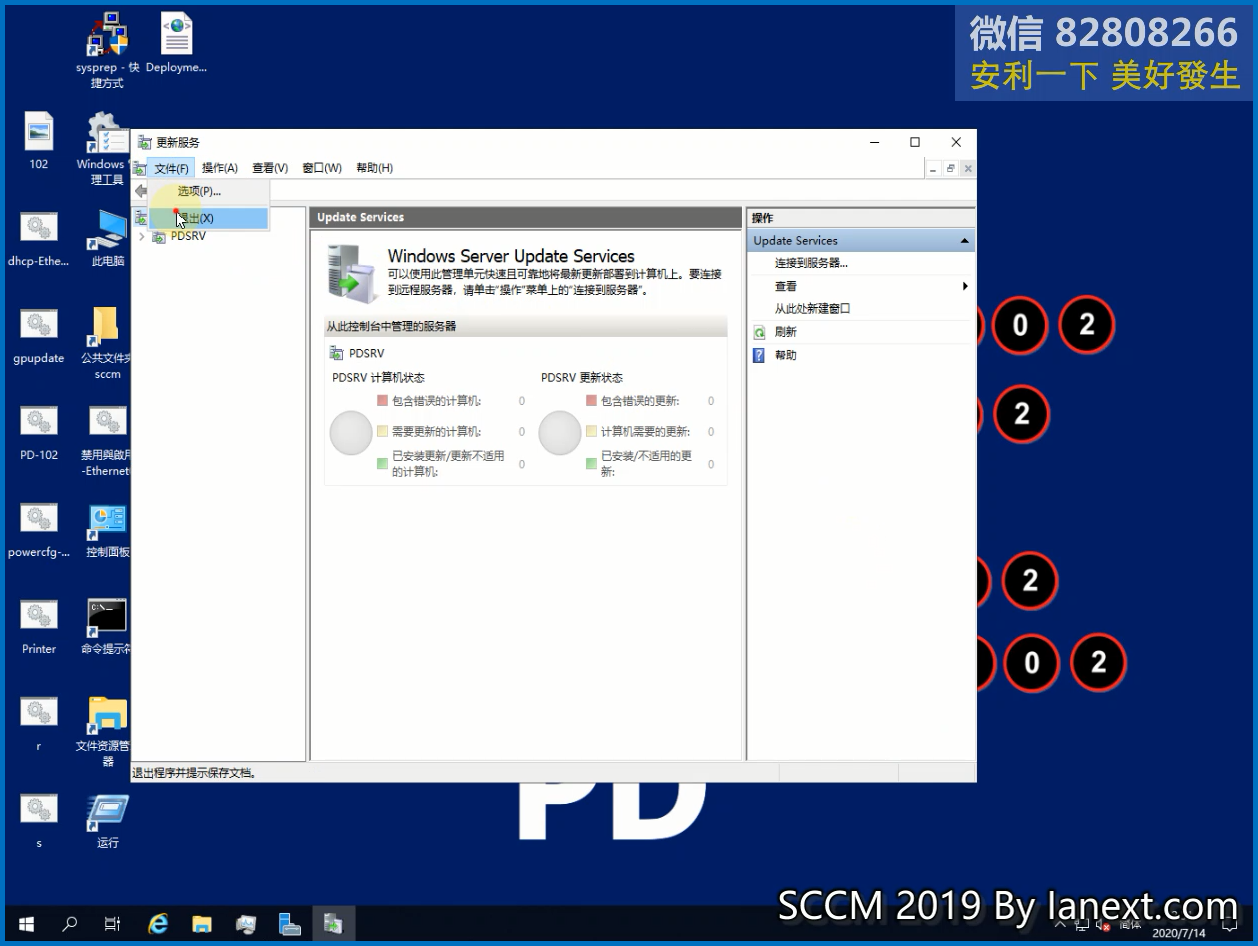Click 包含错误的更新 status entry

639,401
